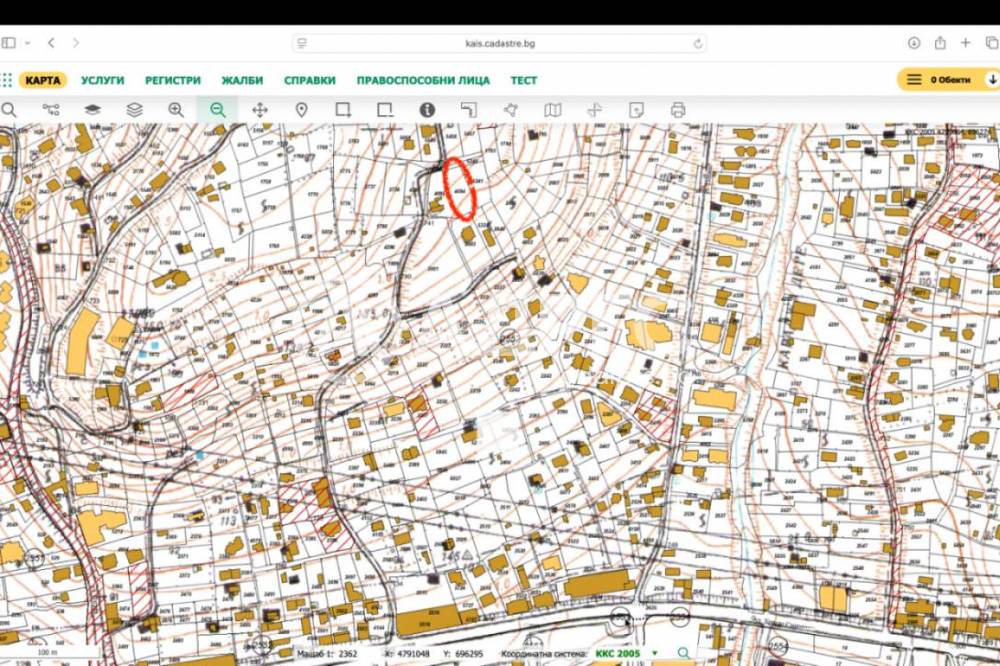
Task: Expand the 0 Обекти panel arrow
Action: tap(991, 80)
